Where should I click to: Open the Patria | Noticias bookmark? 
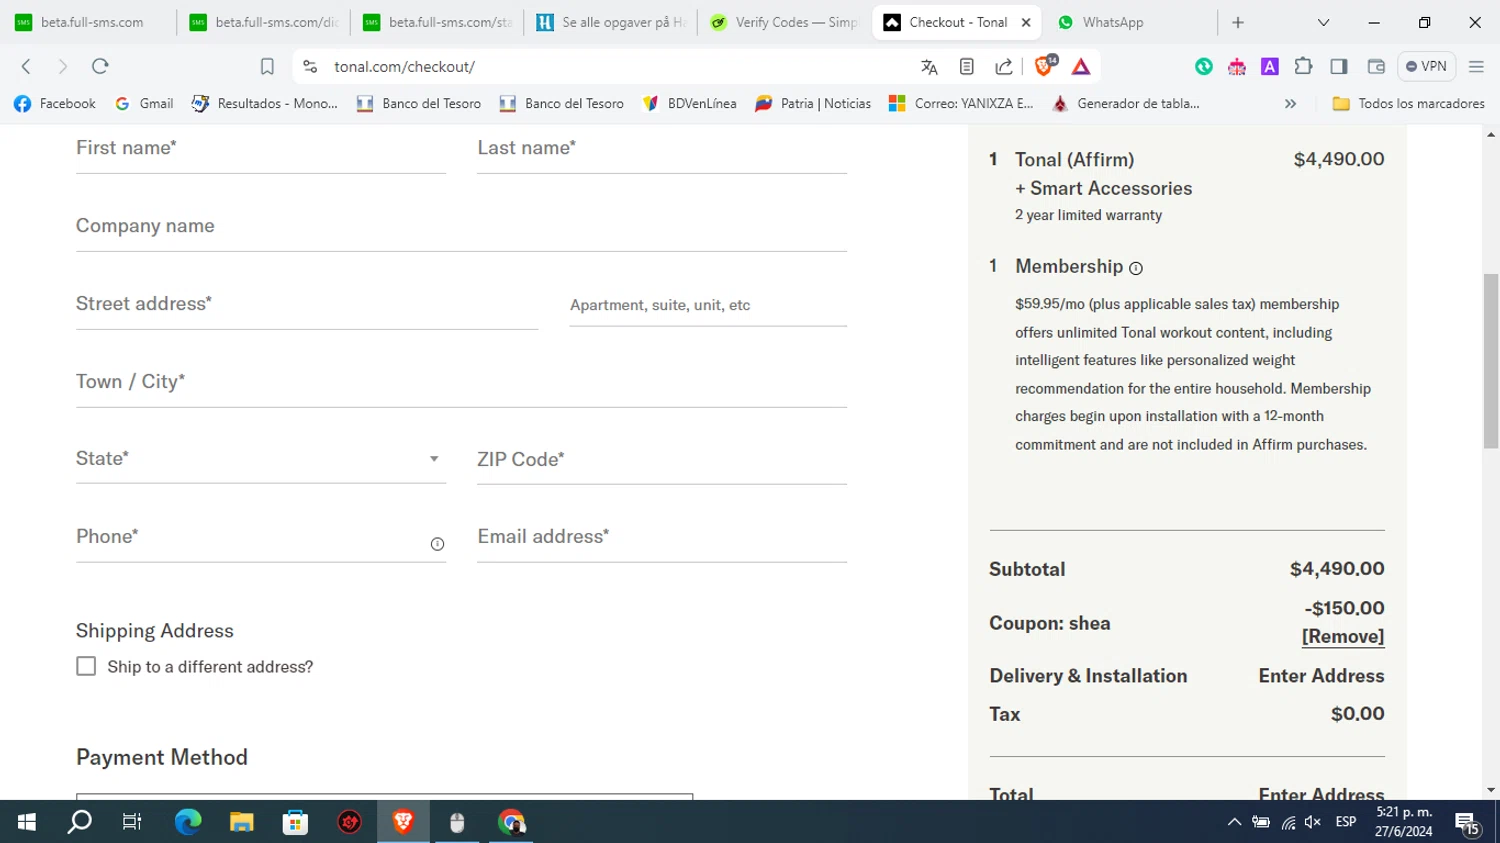coord(813,103)
